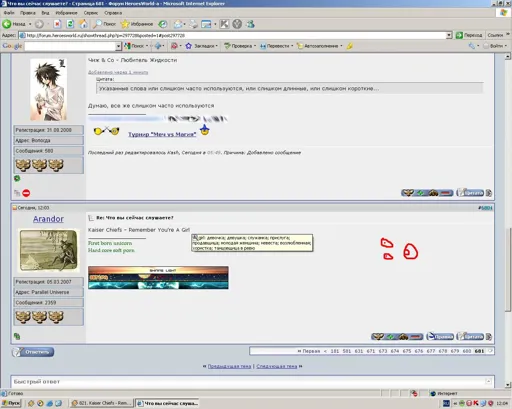Open the Сервис menu
The width and height of the screenshot is (512, 409).
[91, 13]
